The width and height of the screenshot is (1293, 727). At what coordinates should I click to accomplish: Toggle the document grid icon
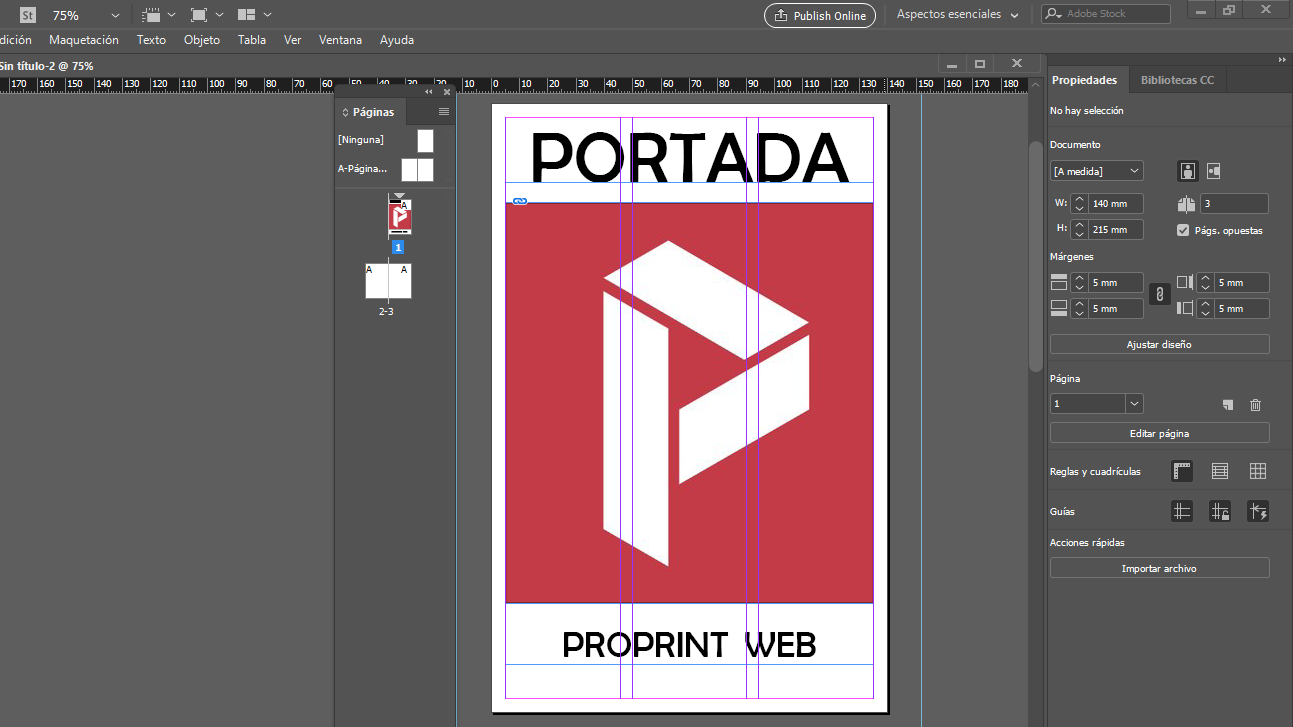(1258, 471)
